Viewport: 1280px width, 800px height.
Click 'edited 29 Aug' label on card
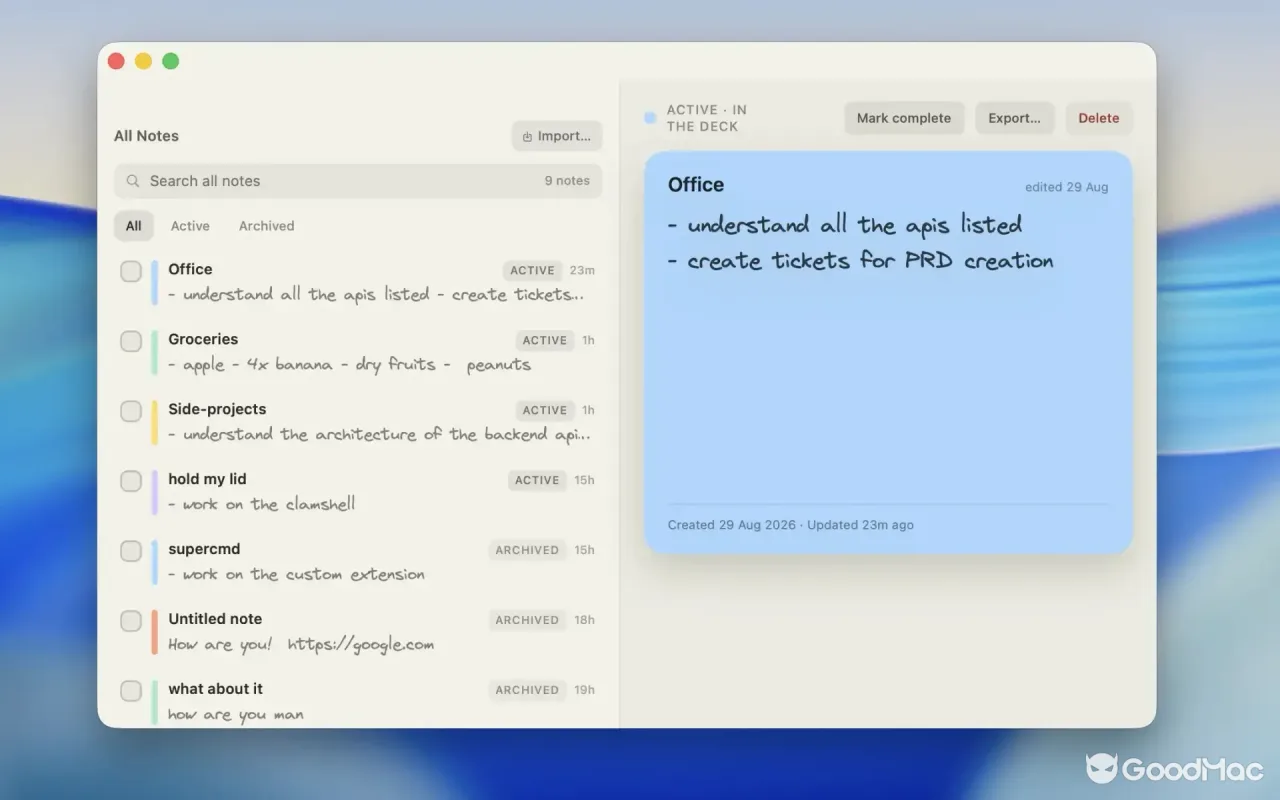pyautogui.click(x=1066, y=187)
